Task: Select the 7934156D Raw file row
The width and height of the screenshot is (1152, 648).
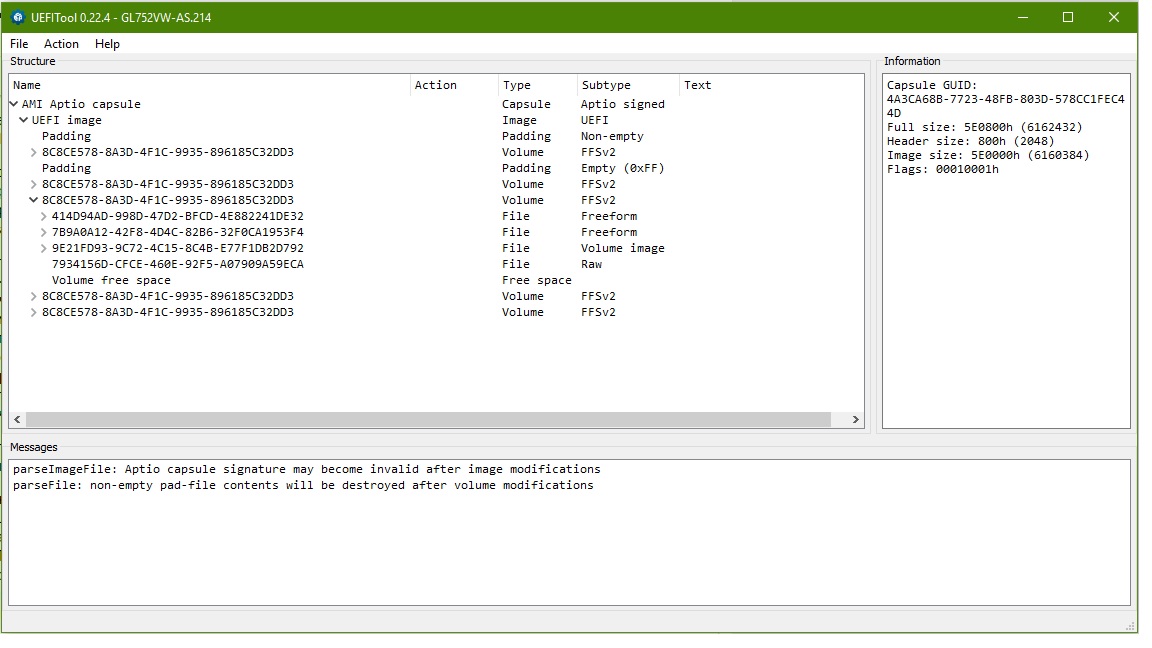Action: [x=177, y=264]
